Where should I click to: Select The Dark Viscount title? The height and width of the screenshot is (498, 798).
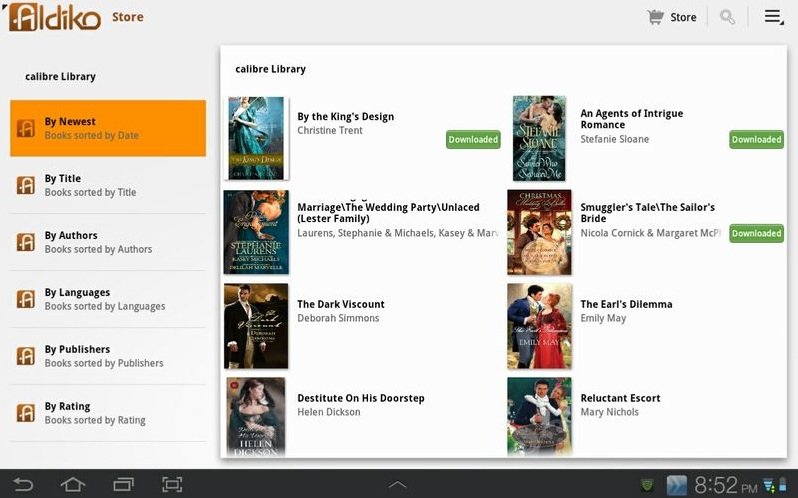click(341, 304)
